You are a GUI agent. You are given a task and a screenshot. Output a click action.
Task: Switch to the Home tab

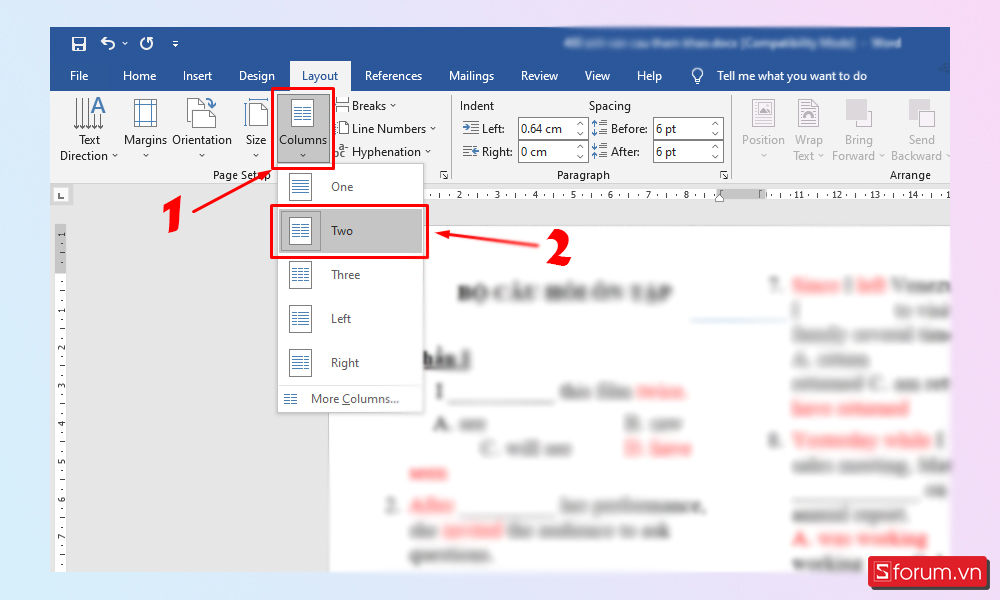[x=140, y=76]
